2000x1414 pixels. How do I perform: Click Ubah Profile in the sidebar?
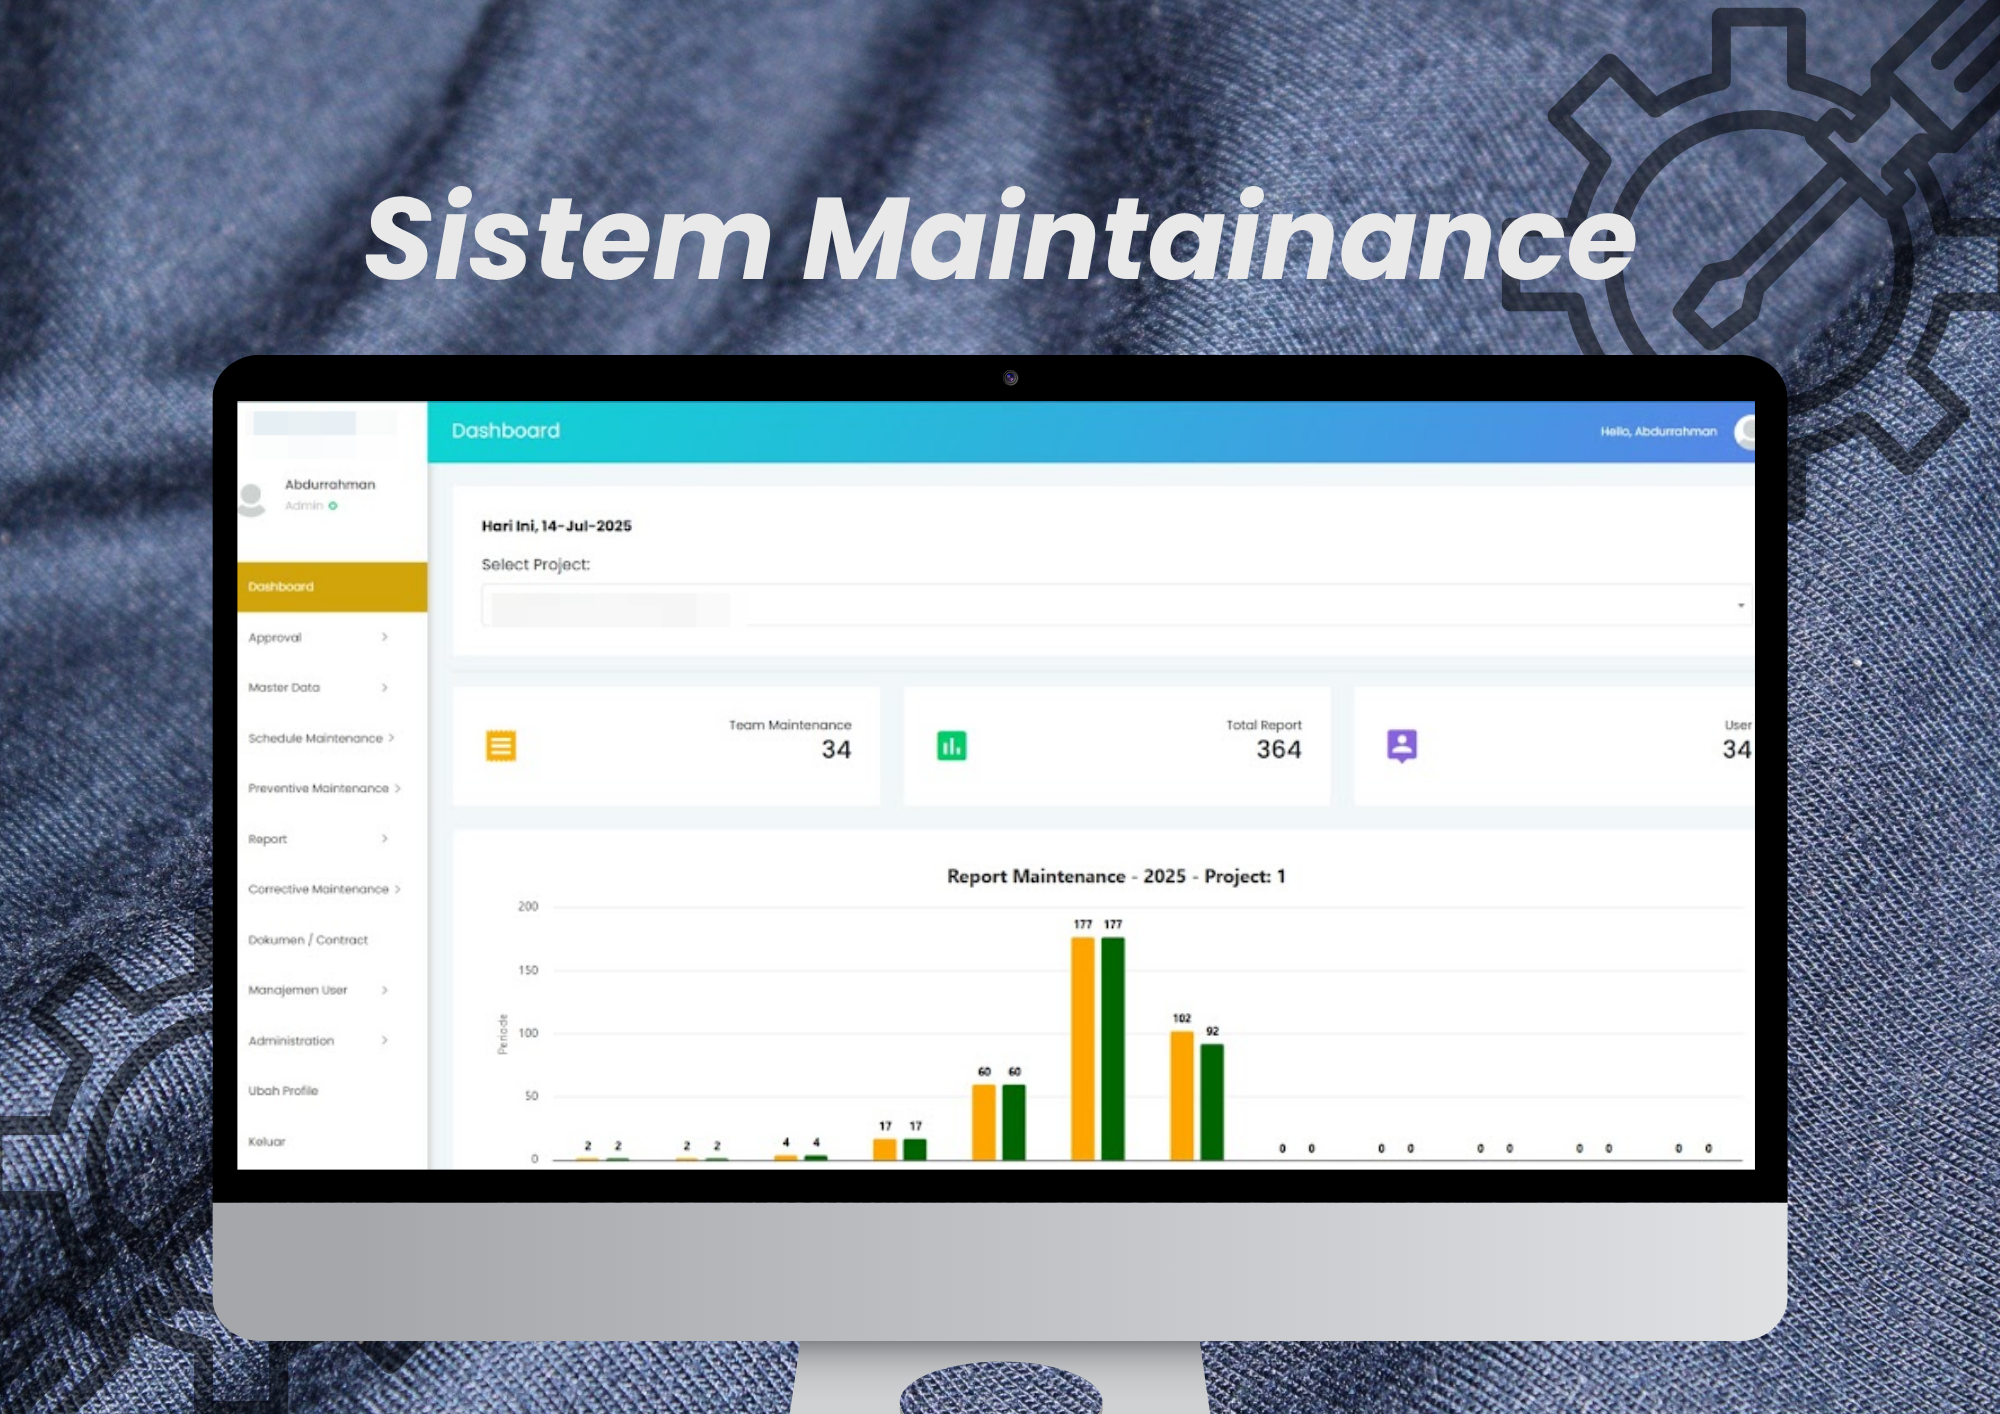pos(284,1091)
